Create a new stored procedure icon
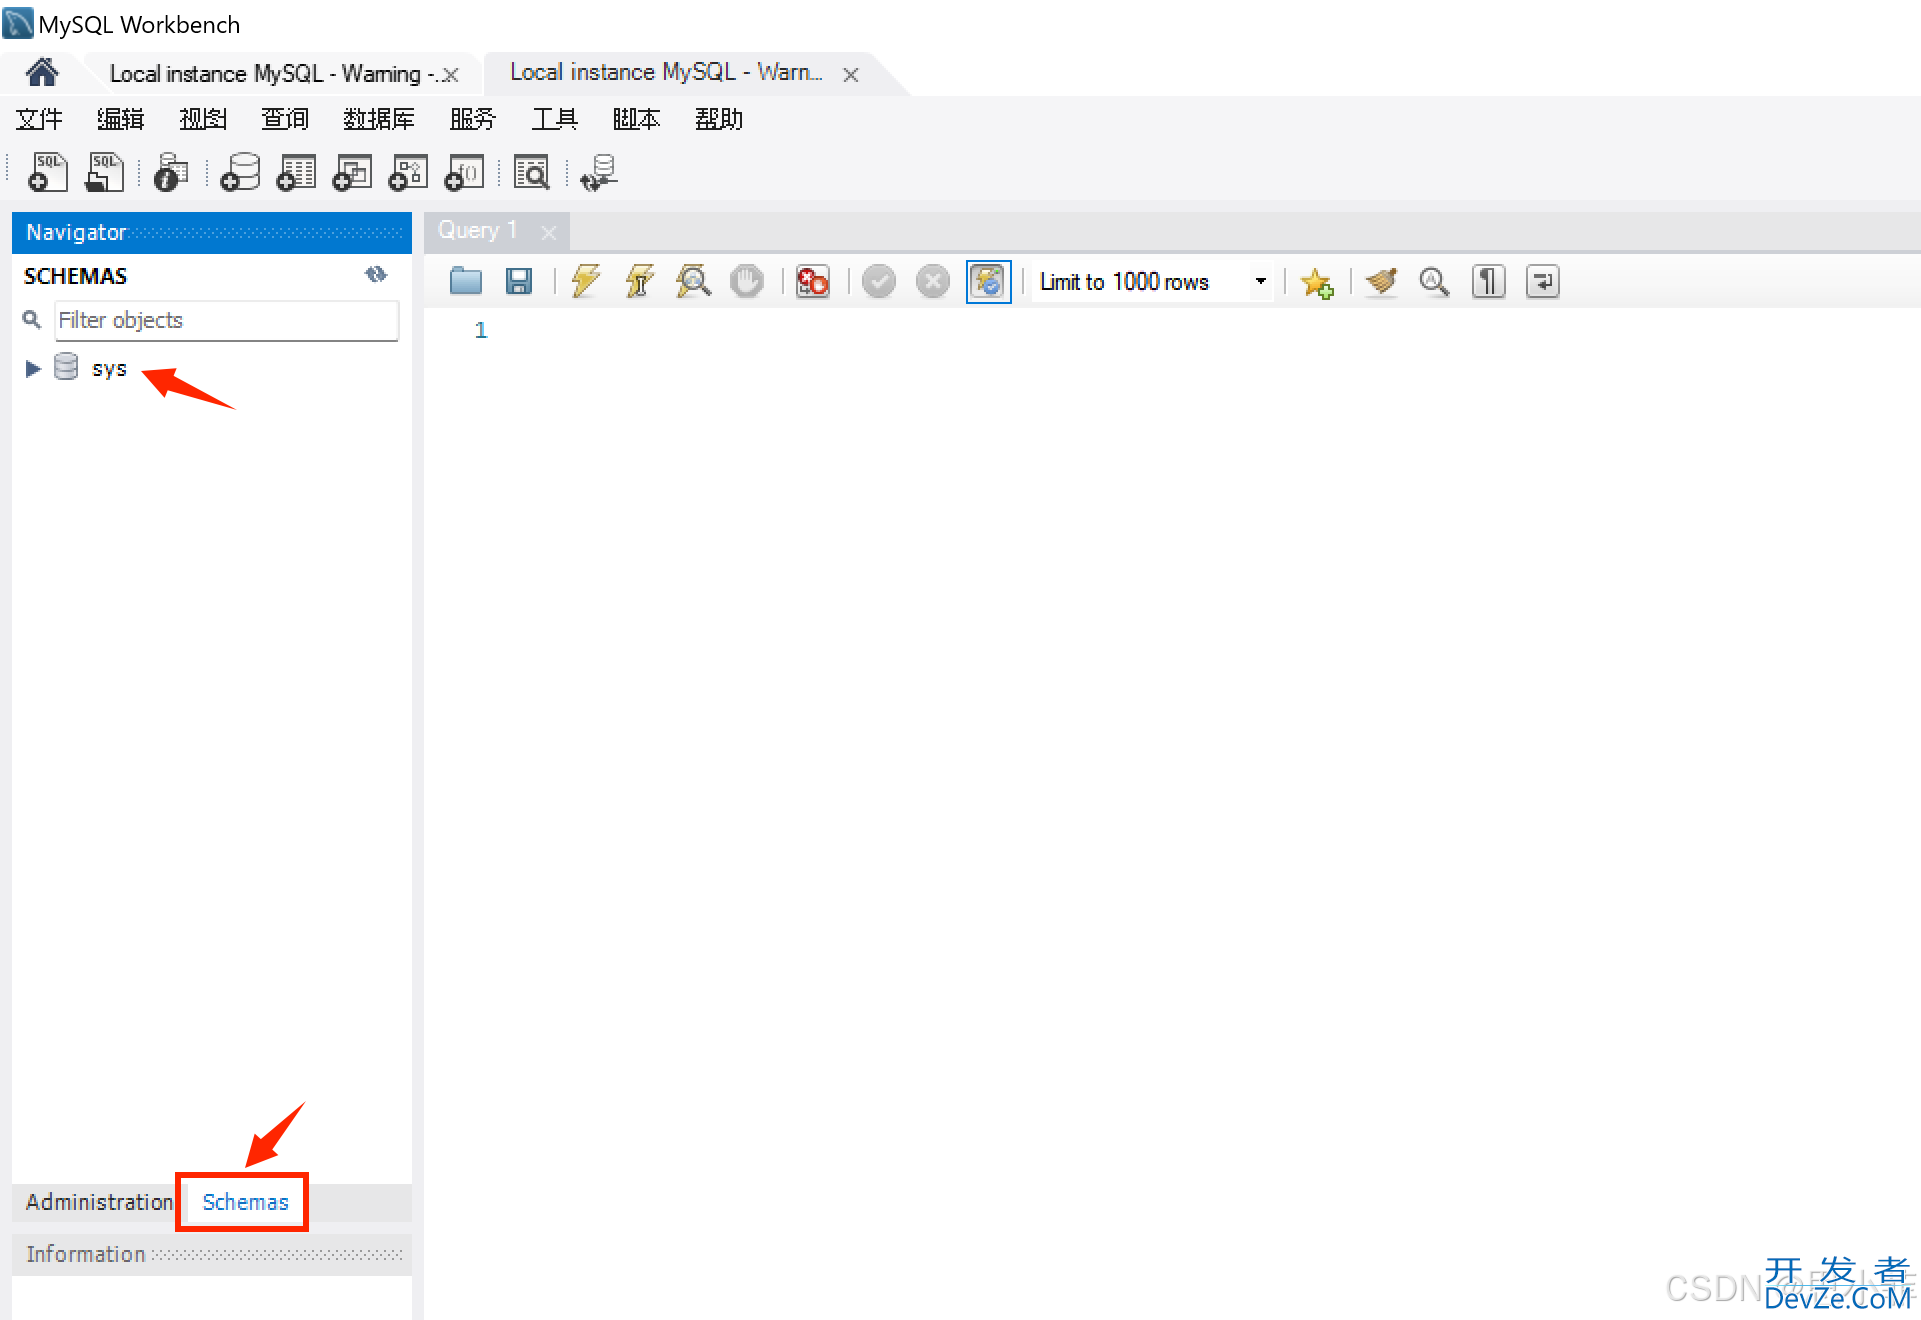1921x1320 pixels. (x=408, y=172)
